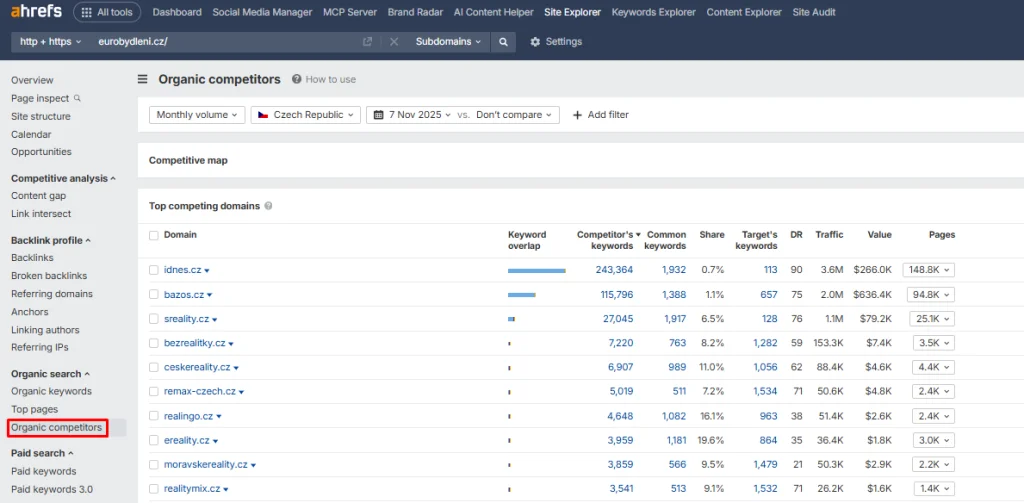Click the sreality.cz keyword overlap bar
Viewport: 1024px width, 503px height.
(x=511, y=319)
